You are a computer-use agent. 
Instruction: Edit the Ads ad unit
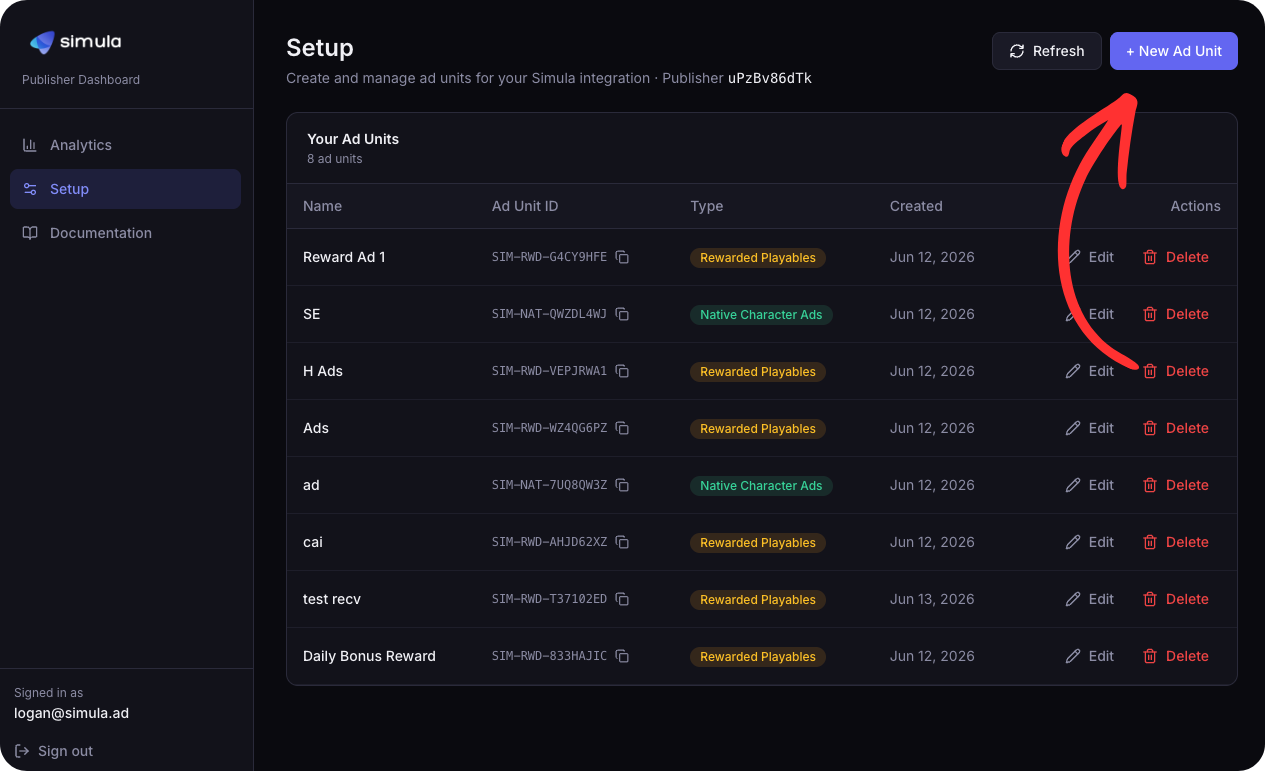(1090, 428)
